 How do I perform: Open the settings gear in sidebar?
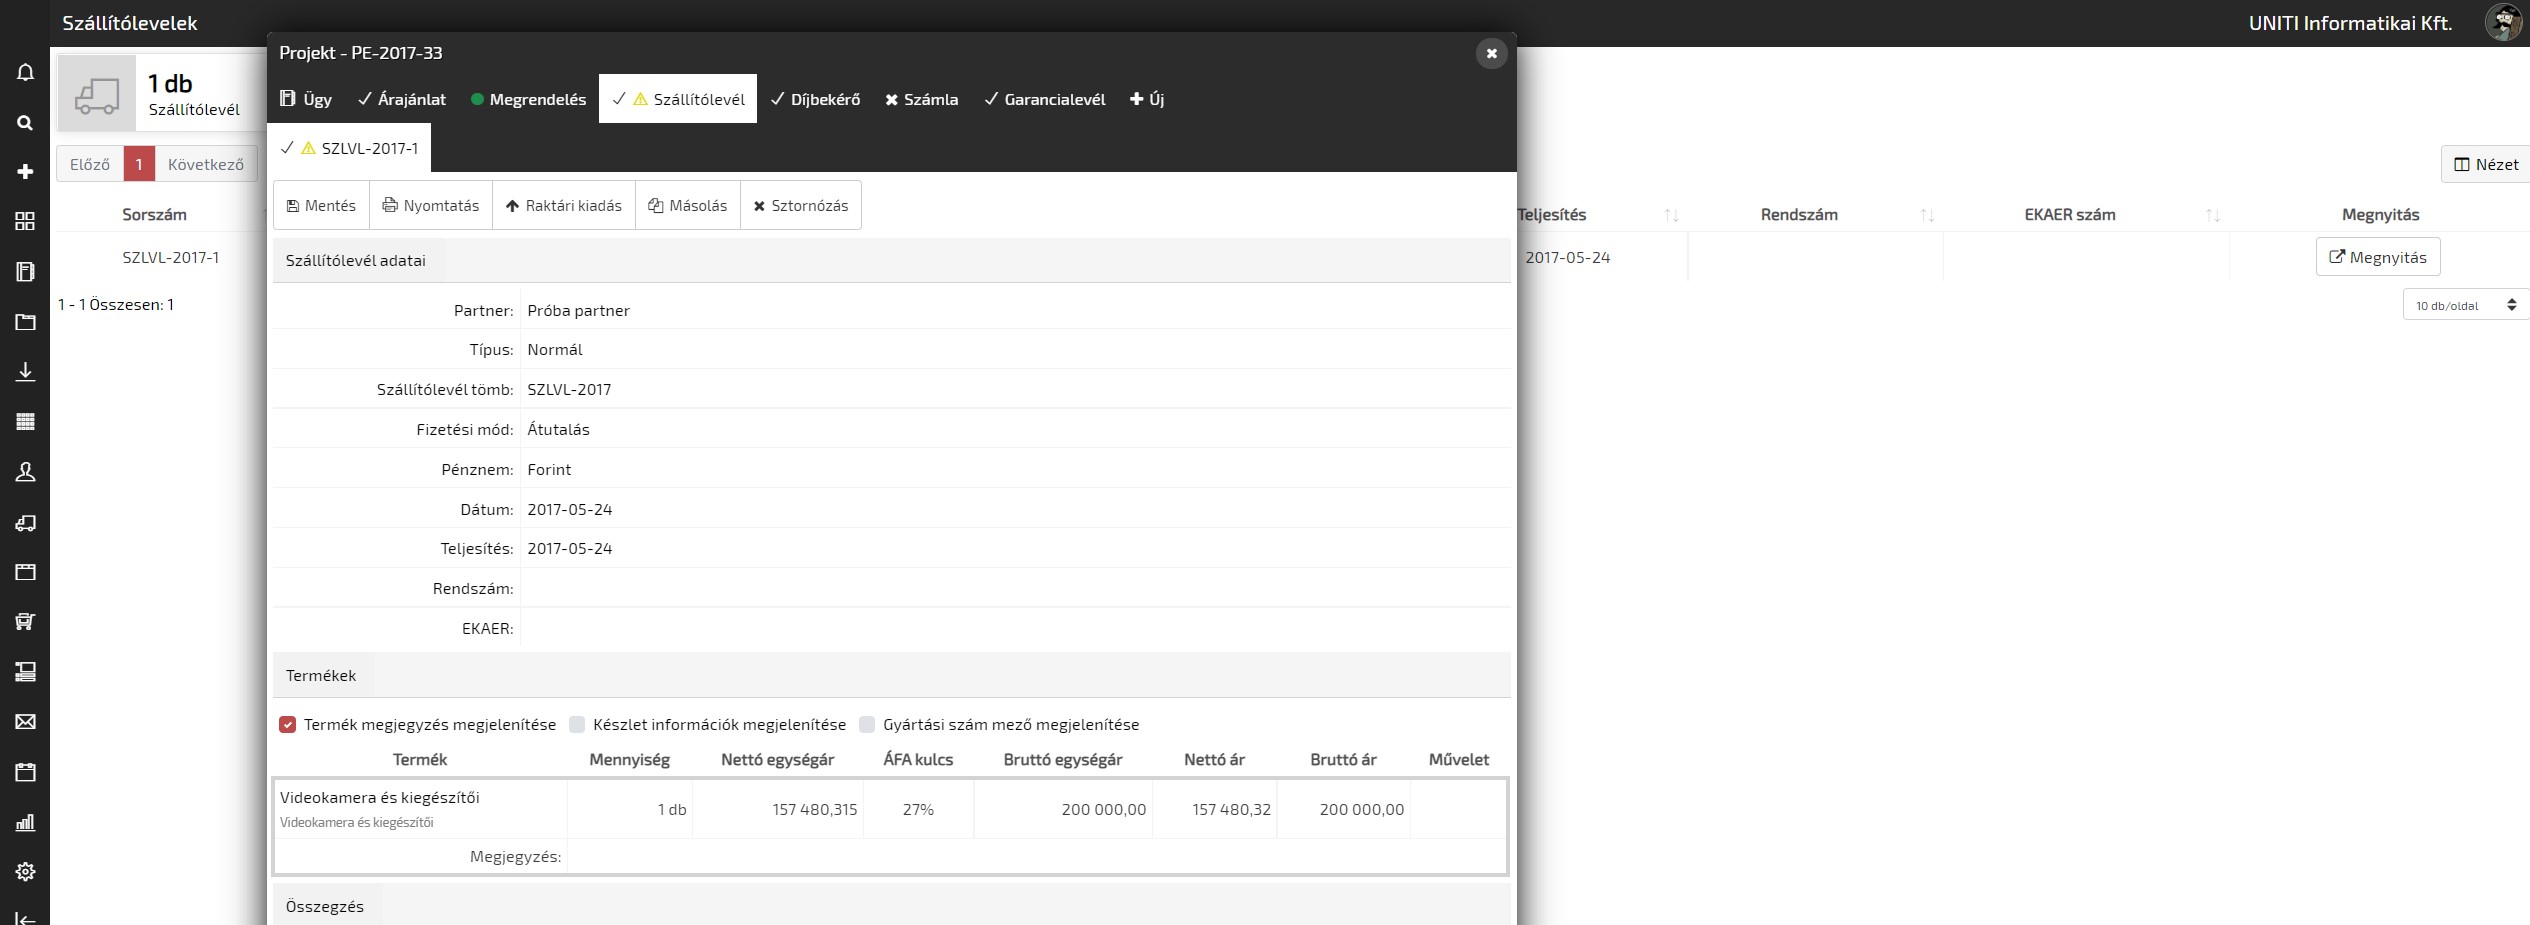click(x=25, y=871)
